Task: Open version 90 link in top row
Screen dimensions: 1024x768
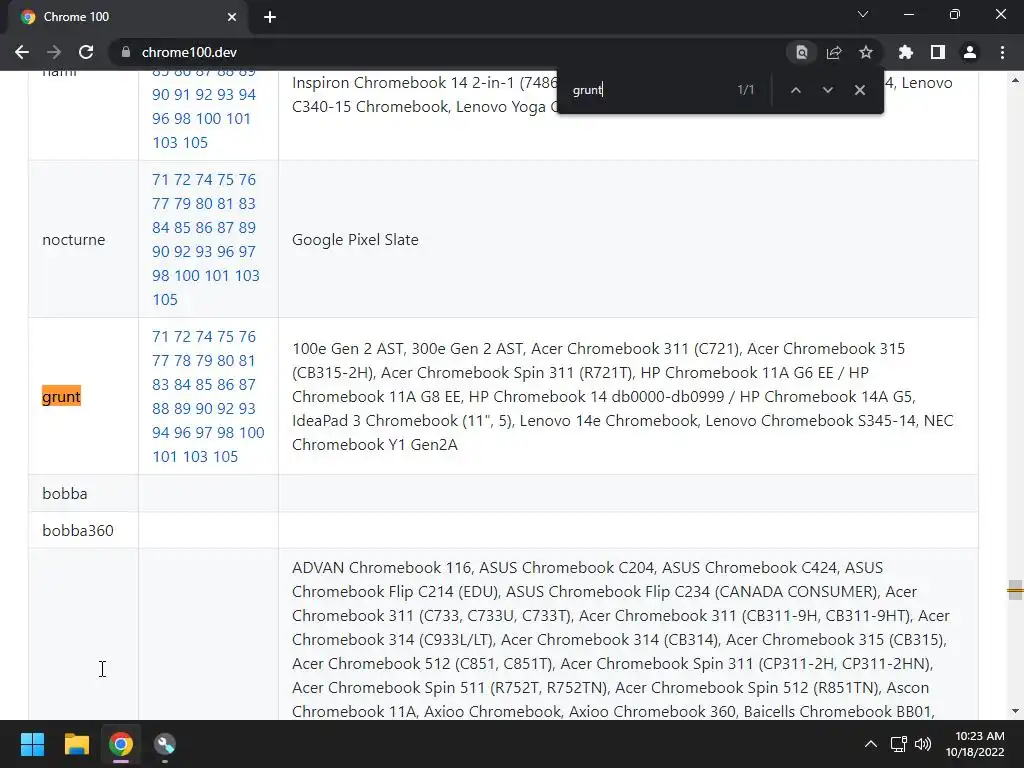Action: point(161,94)
